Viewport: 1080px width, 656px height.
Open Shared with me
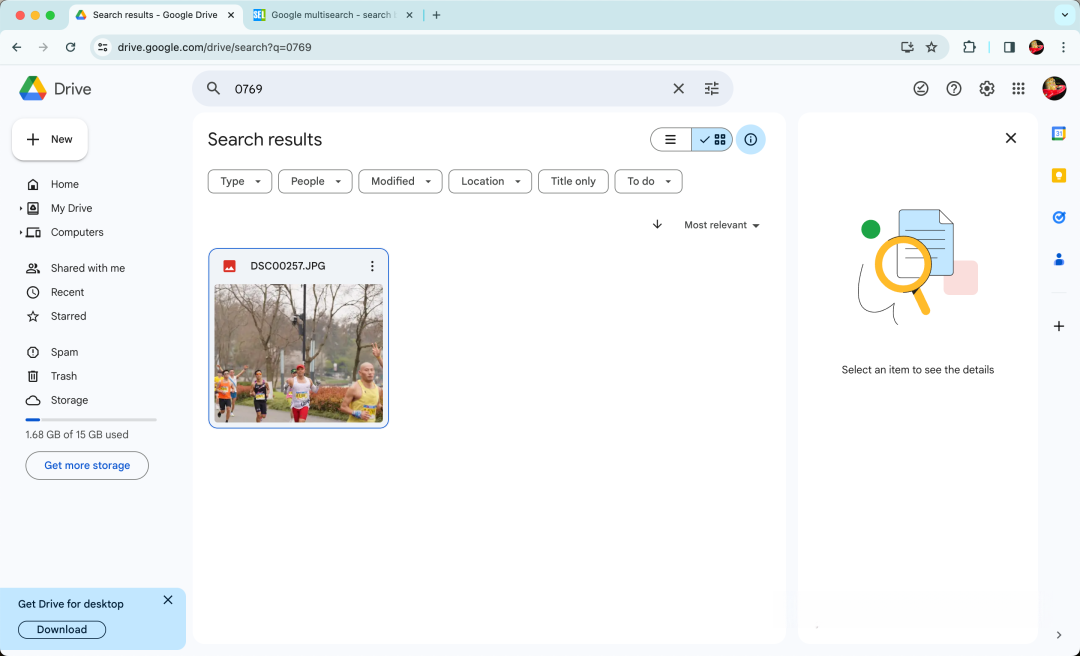90,268
